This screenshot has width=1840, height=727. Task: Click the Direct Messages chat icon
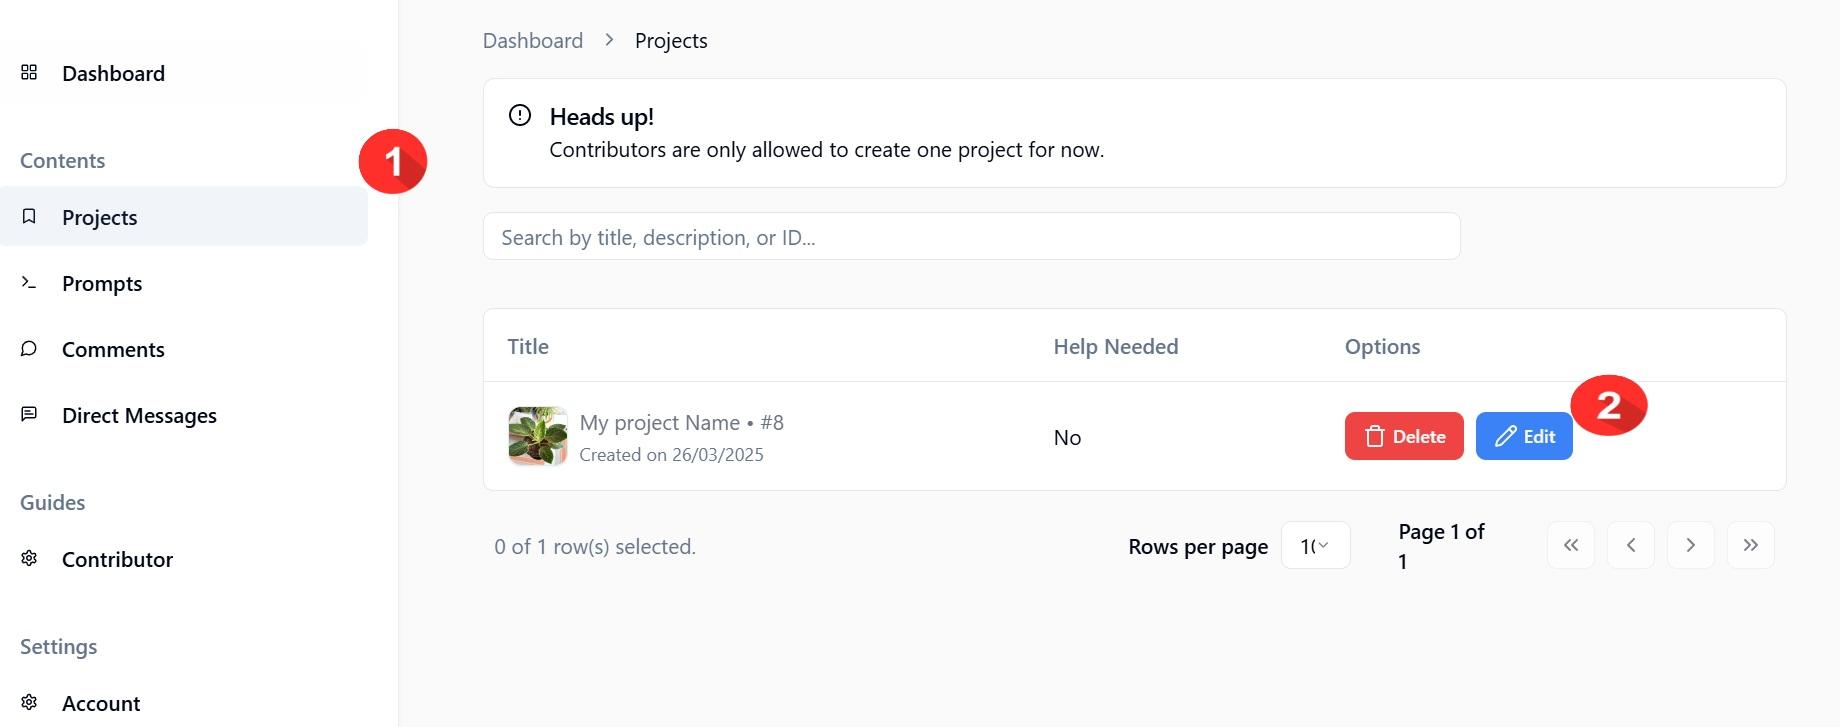pyautogui.click(x=29, y=414)
